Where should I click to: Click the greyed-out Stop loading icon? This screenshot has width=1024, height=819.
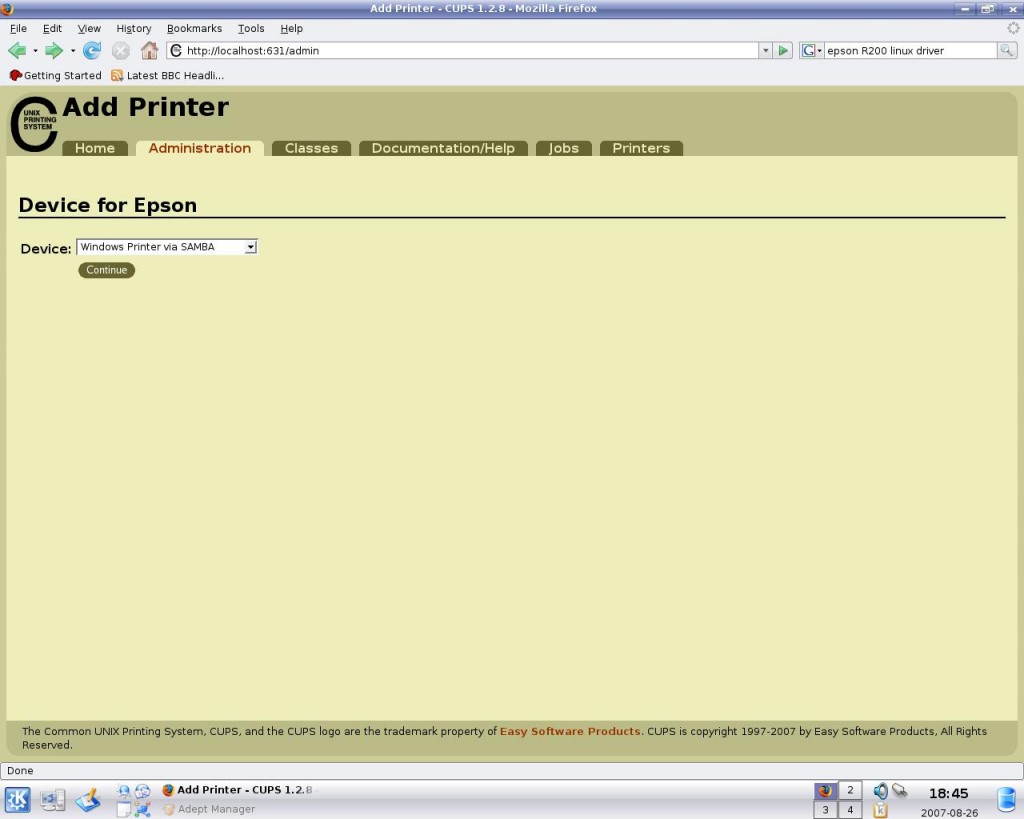pyautogui.click(x=121, y=50)
